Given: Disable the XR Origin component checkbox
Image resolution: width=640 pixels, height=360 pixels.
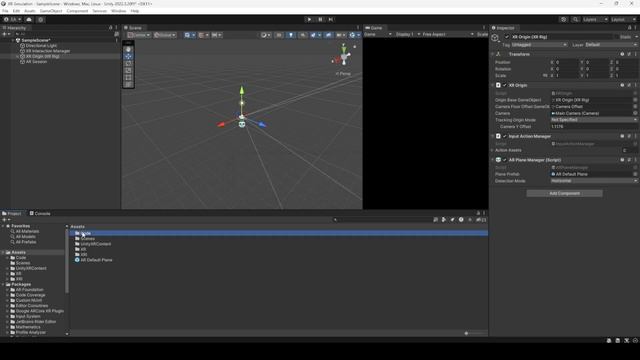Looking at the screenshot, I should [x=505, y=85].
